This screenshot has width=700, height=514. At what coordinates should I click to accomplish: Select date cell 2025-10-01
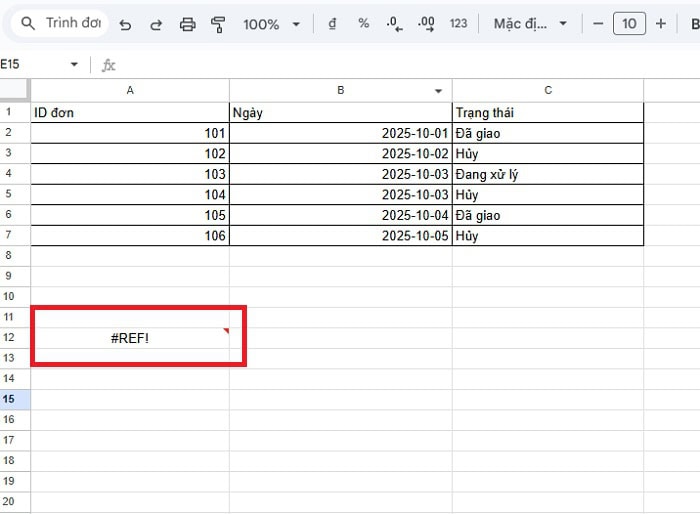341,133
